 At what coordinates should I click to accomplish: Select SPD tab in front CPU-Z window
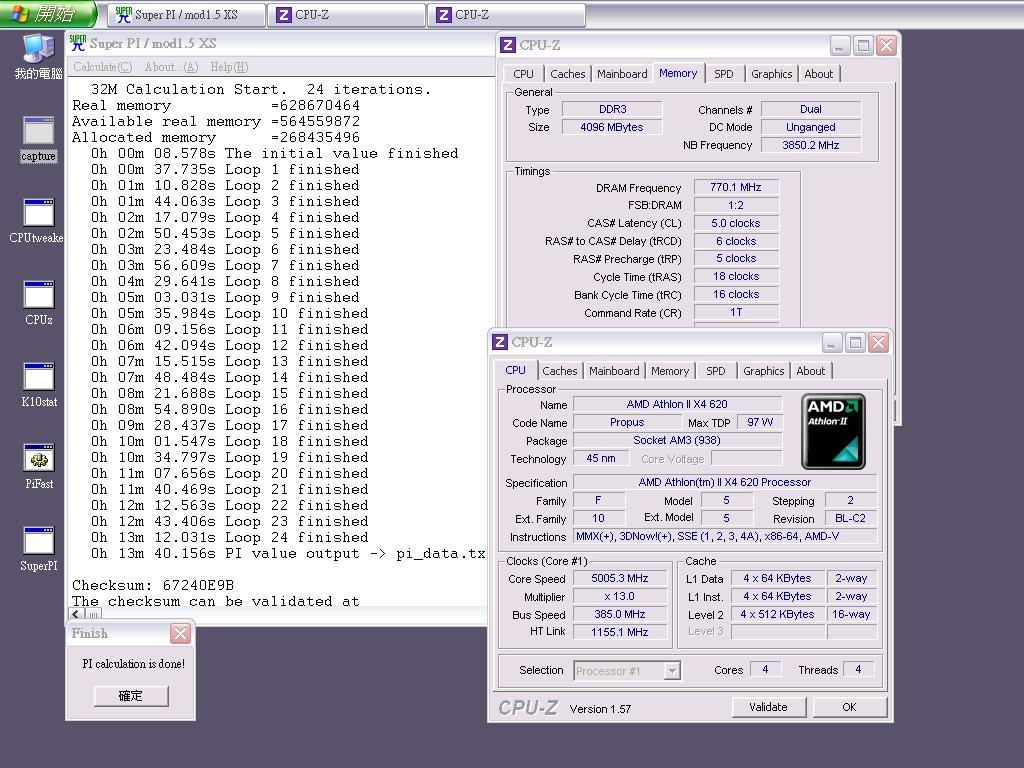click(716, 371)
